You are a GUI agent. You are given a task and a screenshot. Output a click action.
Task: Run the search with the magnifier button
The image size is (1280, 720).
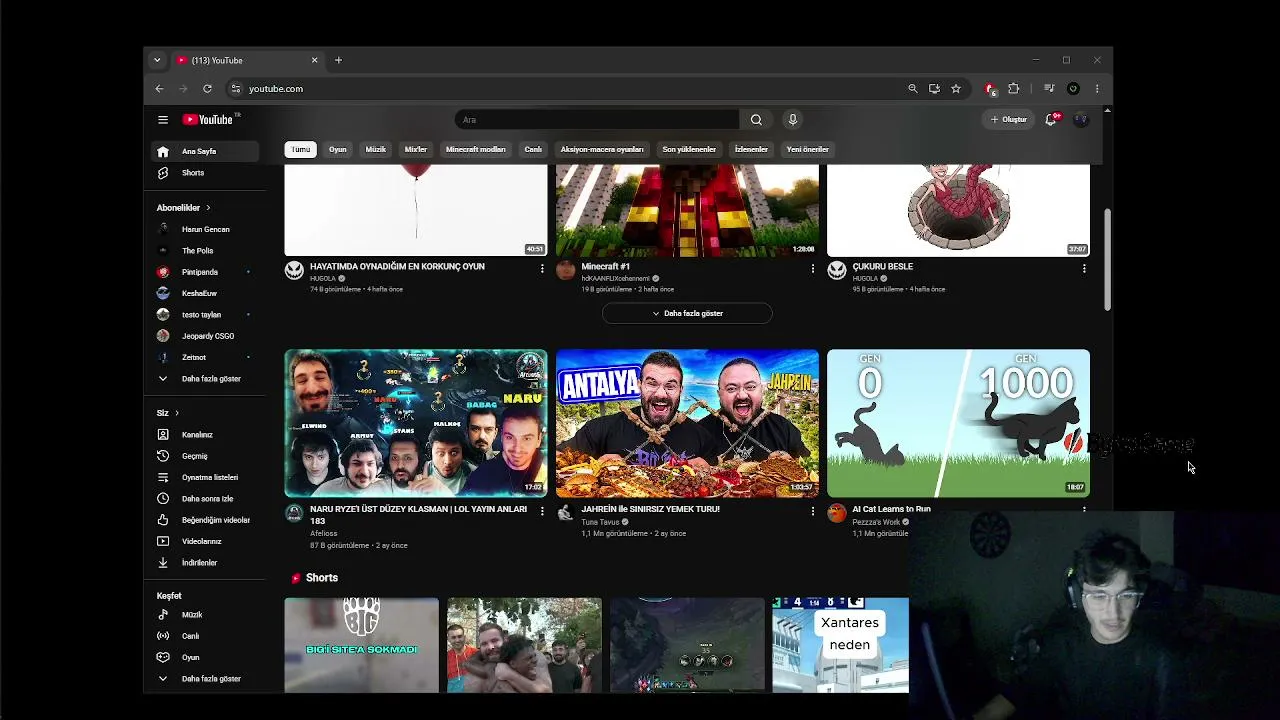tap(756, 120)
